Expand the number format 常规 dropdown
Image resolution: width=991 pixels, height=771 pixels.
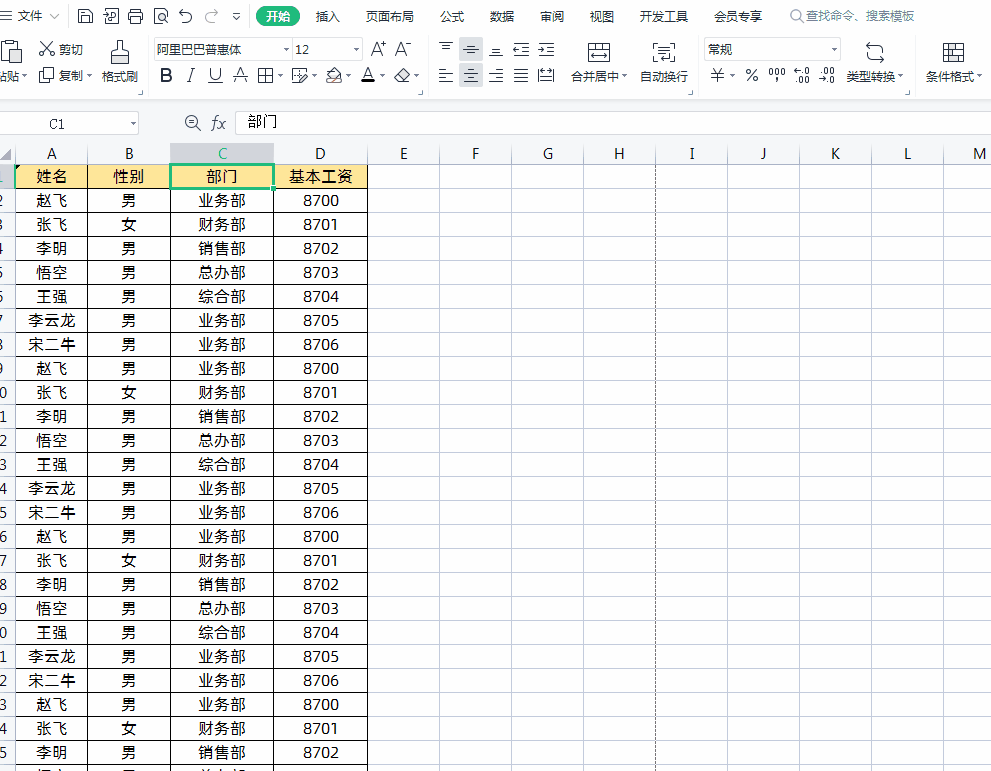click(x=834, y=49)
